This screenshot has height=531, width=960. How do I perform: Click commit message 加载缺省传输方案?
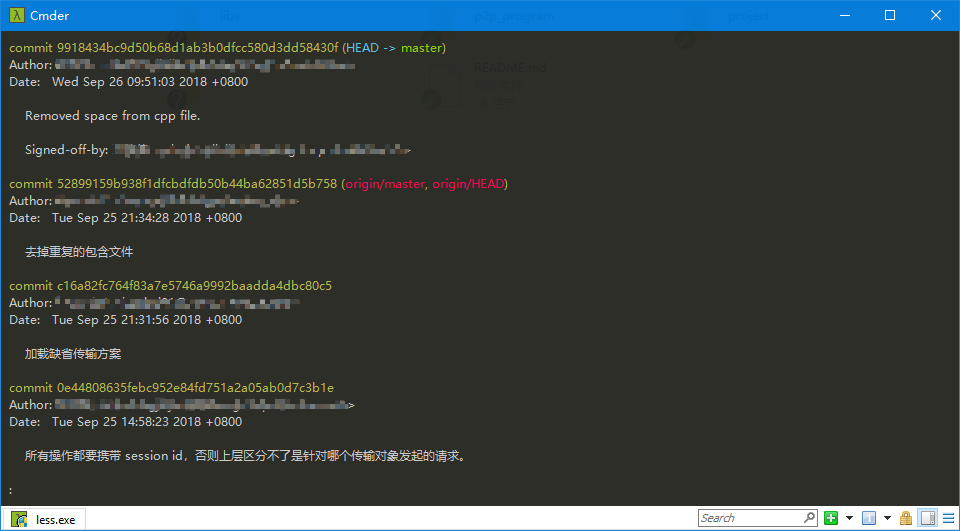tap(73, 354)
